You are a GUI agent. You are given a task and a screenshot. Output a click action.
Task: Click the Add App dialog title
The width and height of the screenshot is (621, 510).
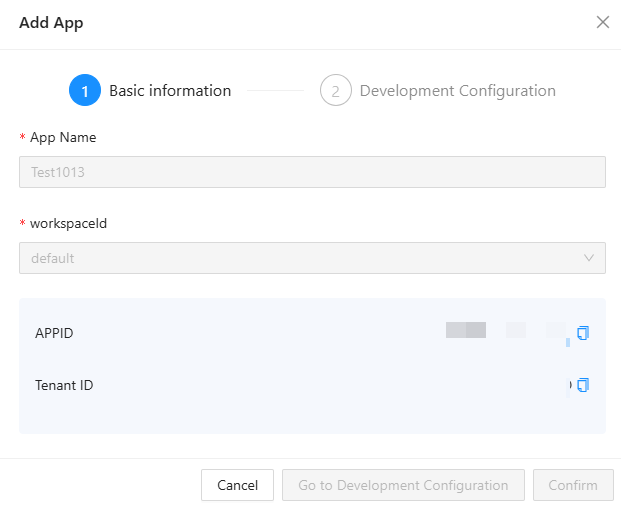click(51, 23)
